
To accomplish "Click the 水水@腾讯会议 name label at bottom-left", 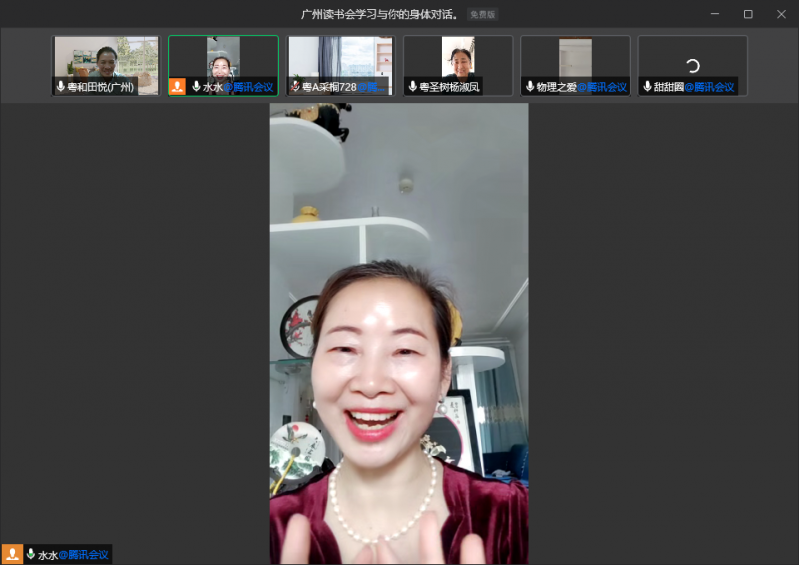I will [73, 554].
